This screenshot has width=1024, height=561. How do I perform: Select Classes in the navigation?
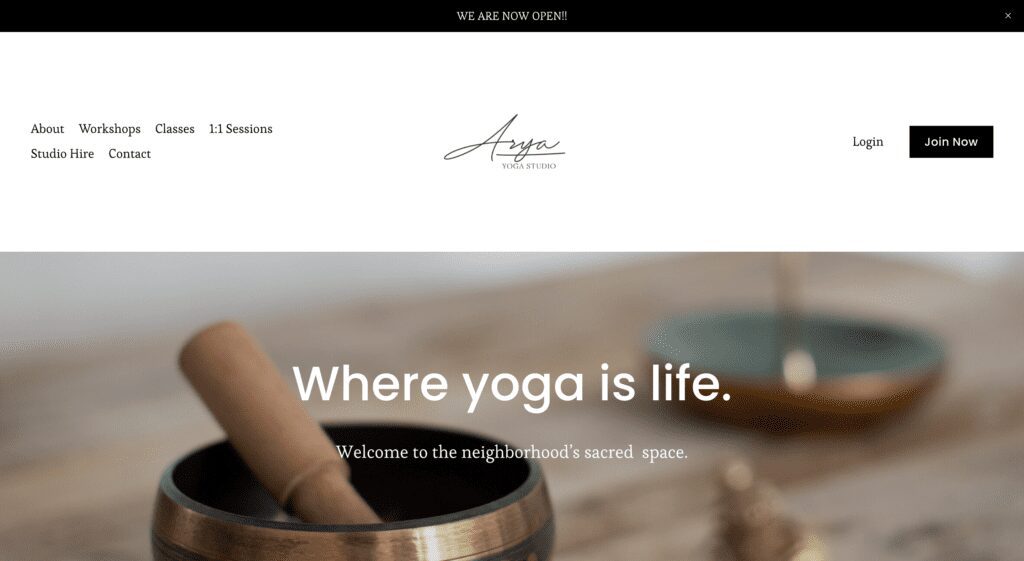[x=174, y=129]
